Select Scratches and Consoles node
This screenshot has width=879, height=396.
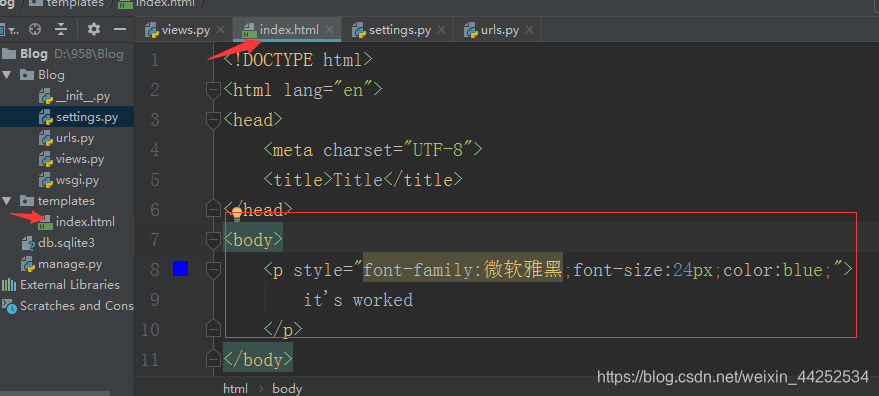pos(67,306)
